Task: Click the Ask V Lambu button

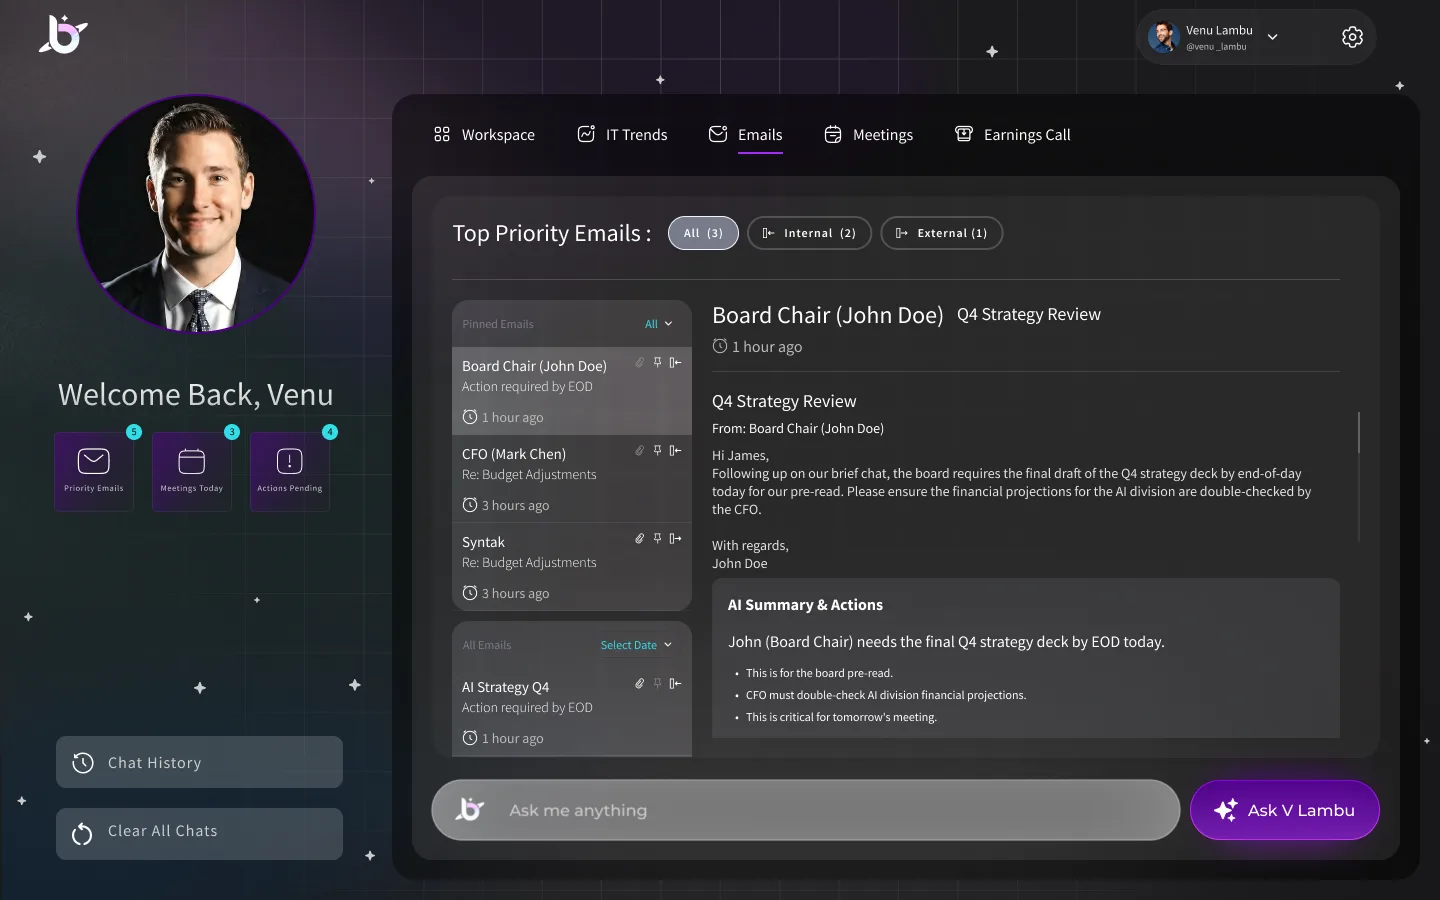Action: click(1285, 810)
